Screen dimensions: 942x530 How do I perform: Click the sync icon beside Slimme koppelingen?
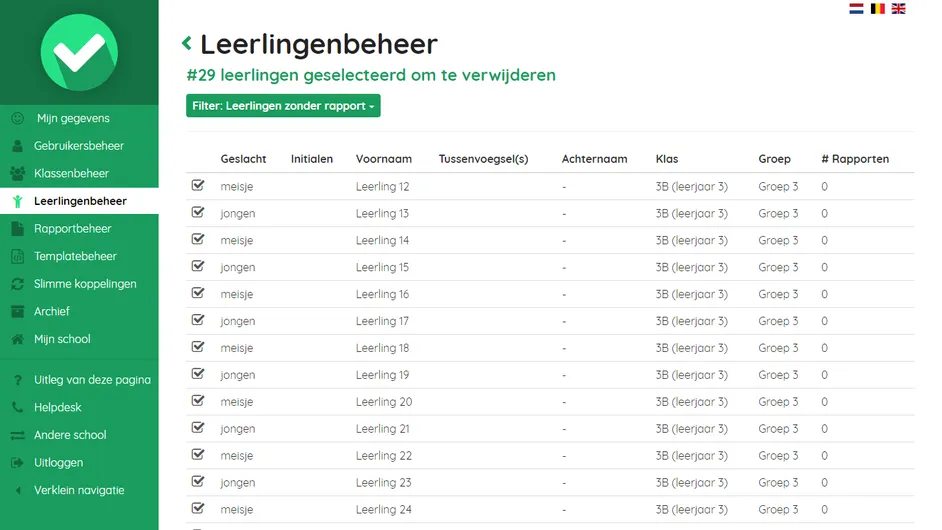pyautogui.click(x=17, y=284)
